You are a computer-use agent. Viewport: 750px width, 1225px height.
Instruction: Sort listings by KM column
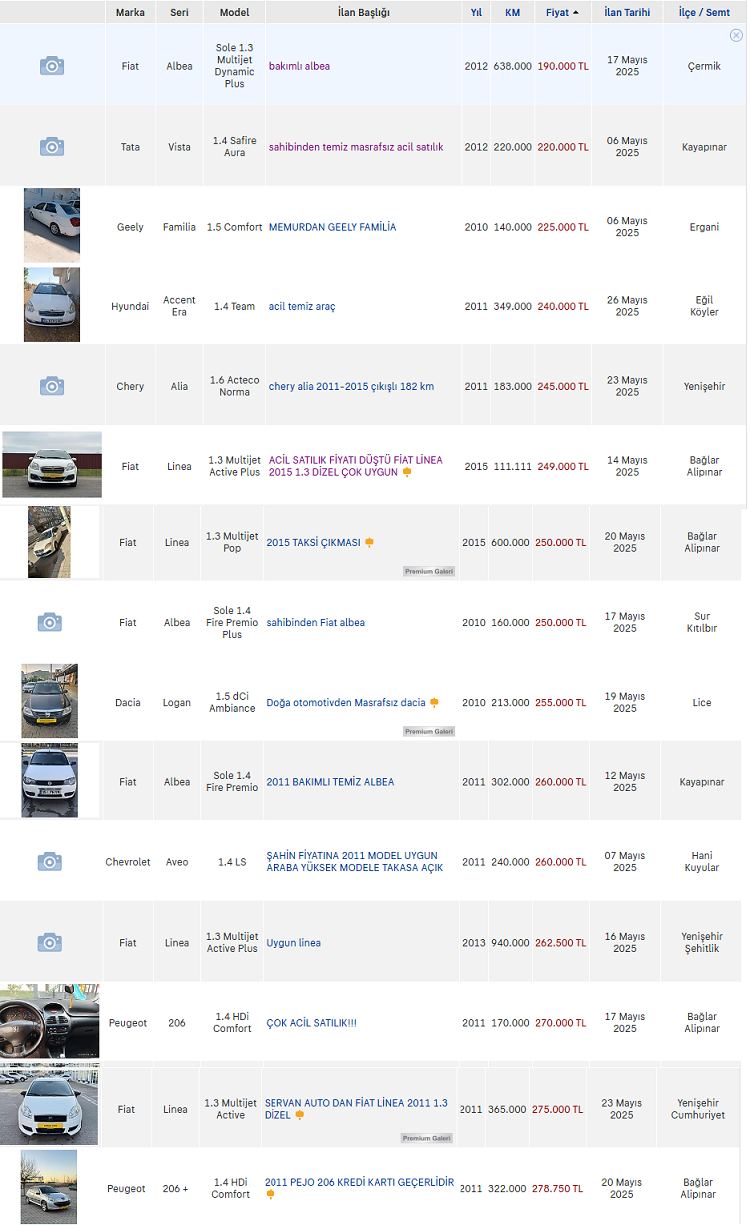[x=513, y=12]
